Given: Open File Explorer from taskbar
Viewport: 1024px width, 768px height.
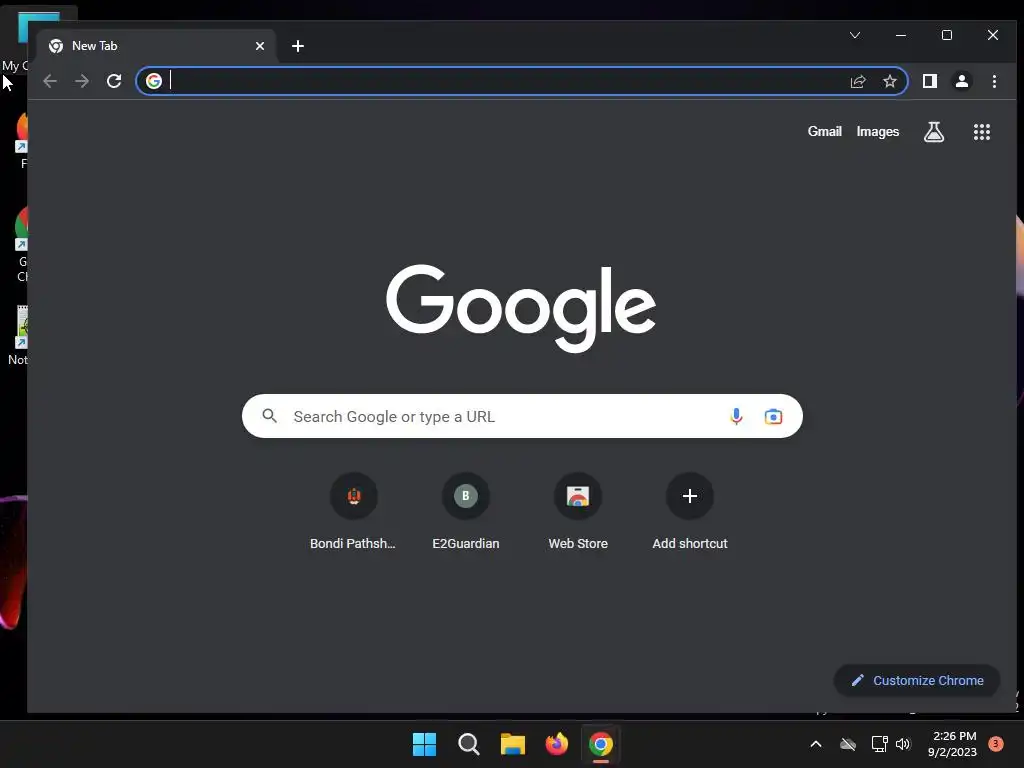Looking at the screenshot, I should [x=513, y=744].
